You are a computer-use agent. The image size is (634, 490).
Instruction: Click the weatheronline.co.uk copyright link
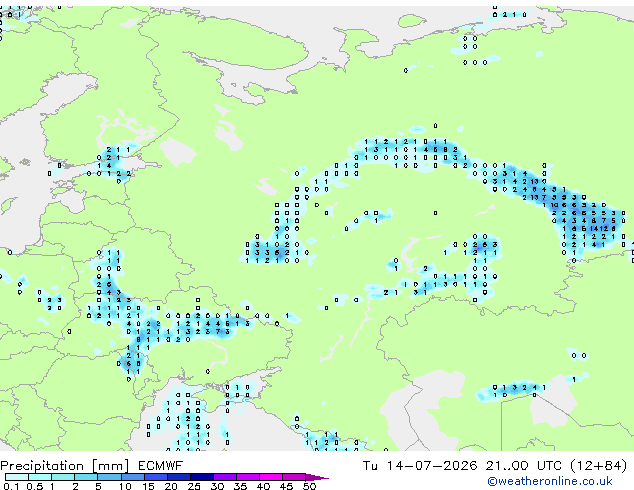tap(550, 481)
